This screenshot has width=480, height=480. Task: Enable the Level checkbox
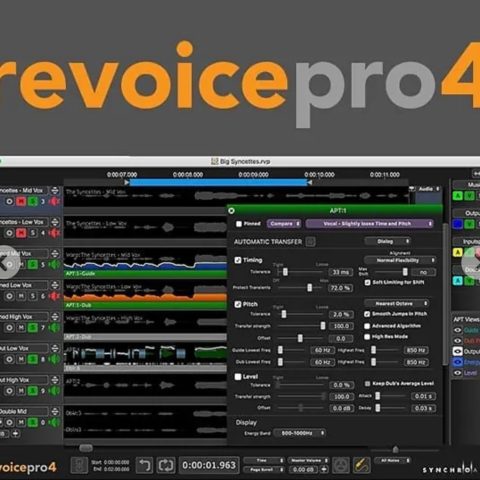238,377
